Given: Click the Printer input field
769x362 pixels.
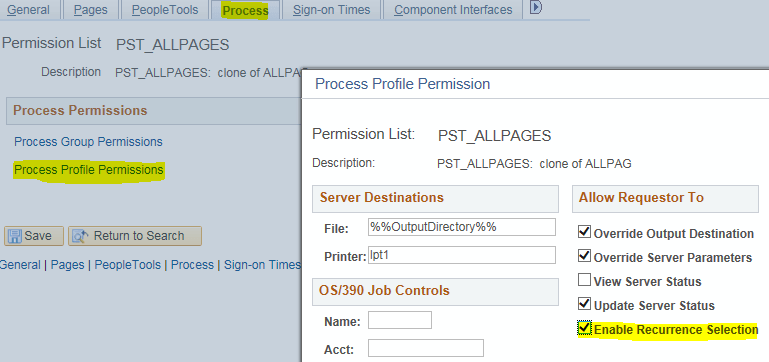Looking at the screenshot, I should [x=462, y=256].
